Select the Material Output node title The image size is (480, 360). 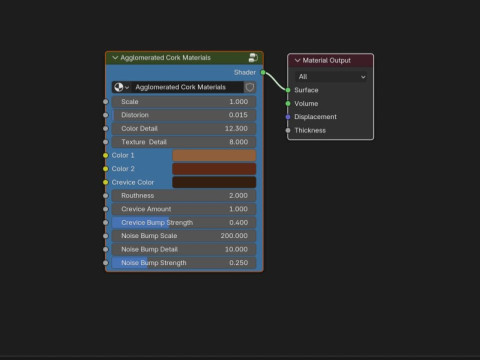(x=327, y=60)
